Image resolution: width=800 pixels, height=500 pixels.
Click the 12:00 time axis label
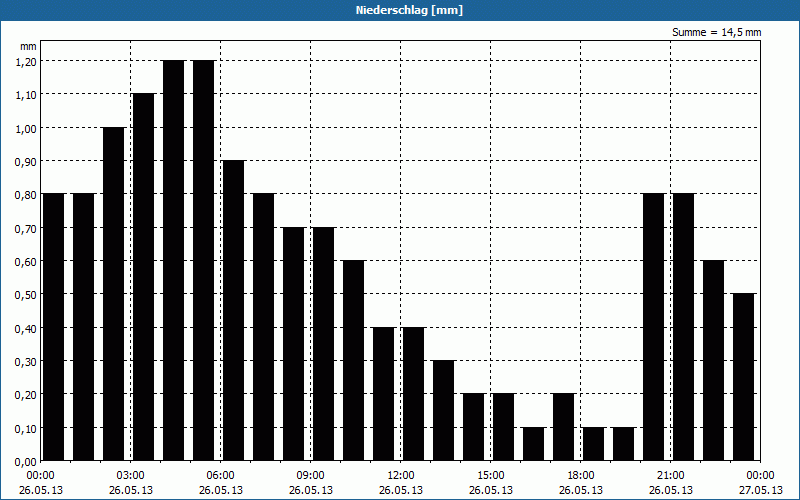tap(401, 476)
